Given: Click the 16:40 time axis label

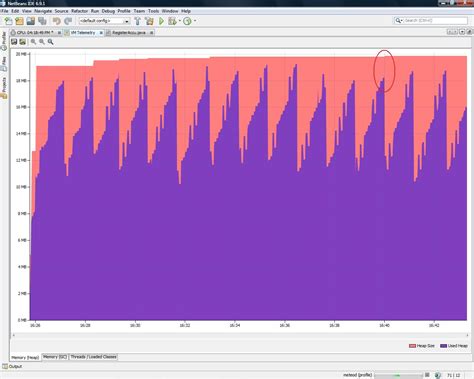Looking at the screenshot, I should (384, 325).
